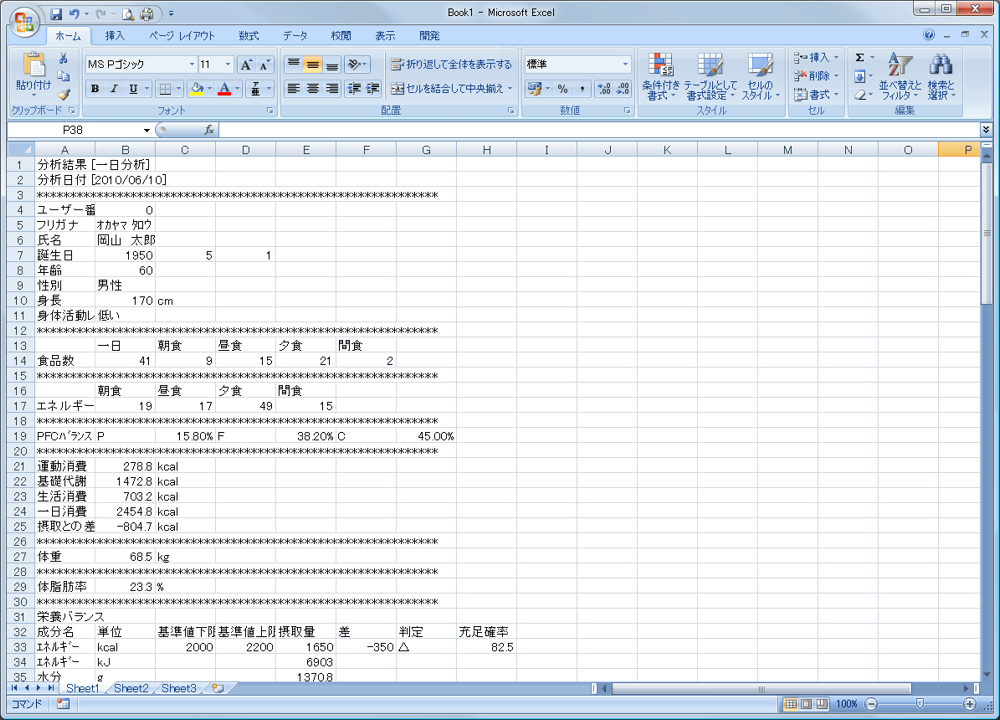Zoom in with the plus button
This screenshot has height=720, width=1000.
(969, 704)
